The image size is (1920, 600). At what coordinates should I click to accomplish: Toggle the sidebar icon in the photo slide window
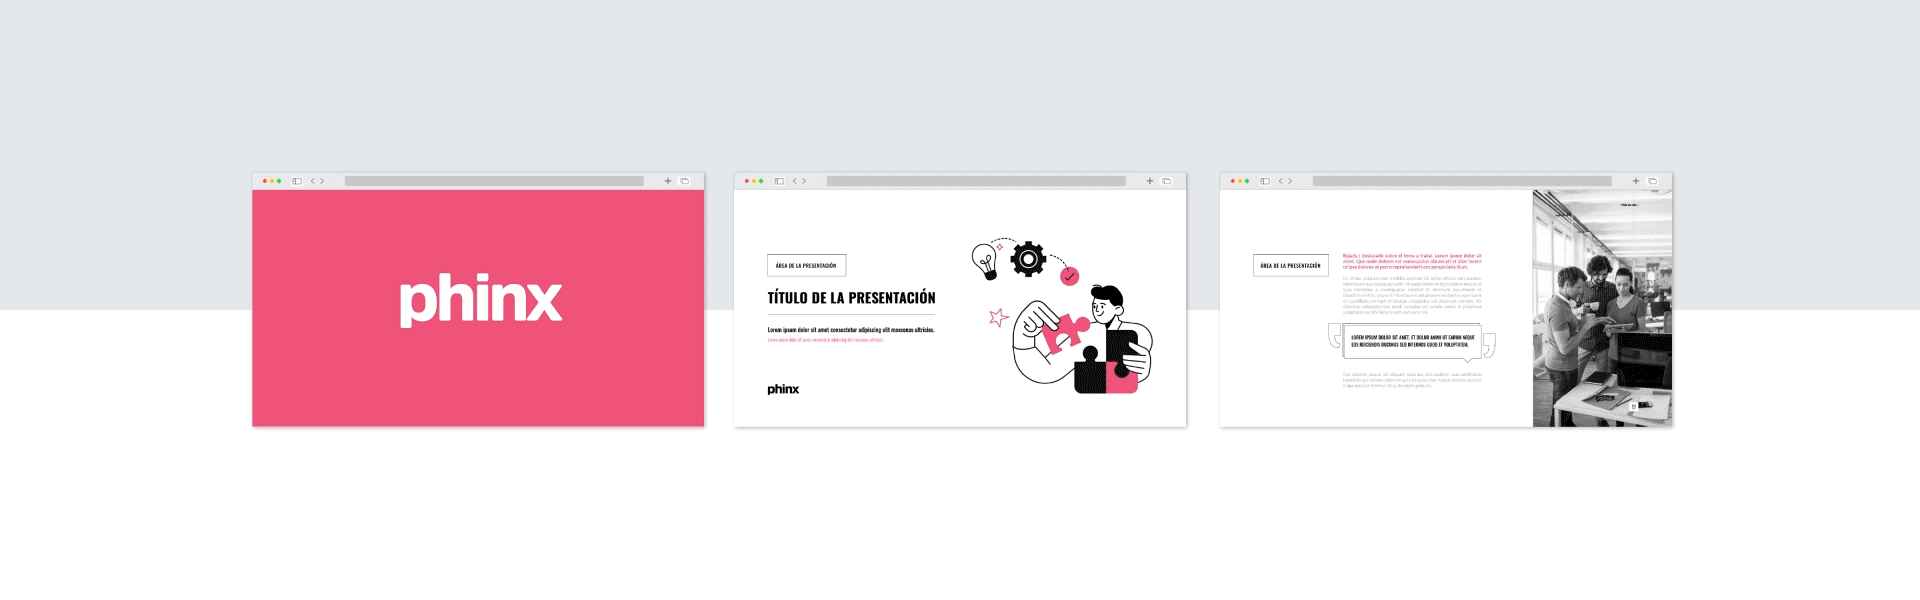(1265, 181)
